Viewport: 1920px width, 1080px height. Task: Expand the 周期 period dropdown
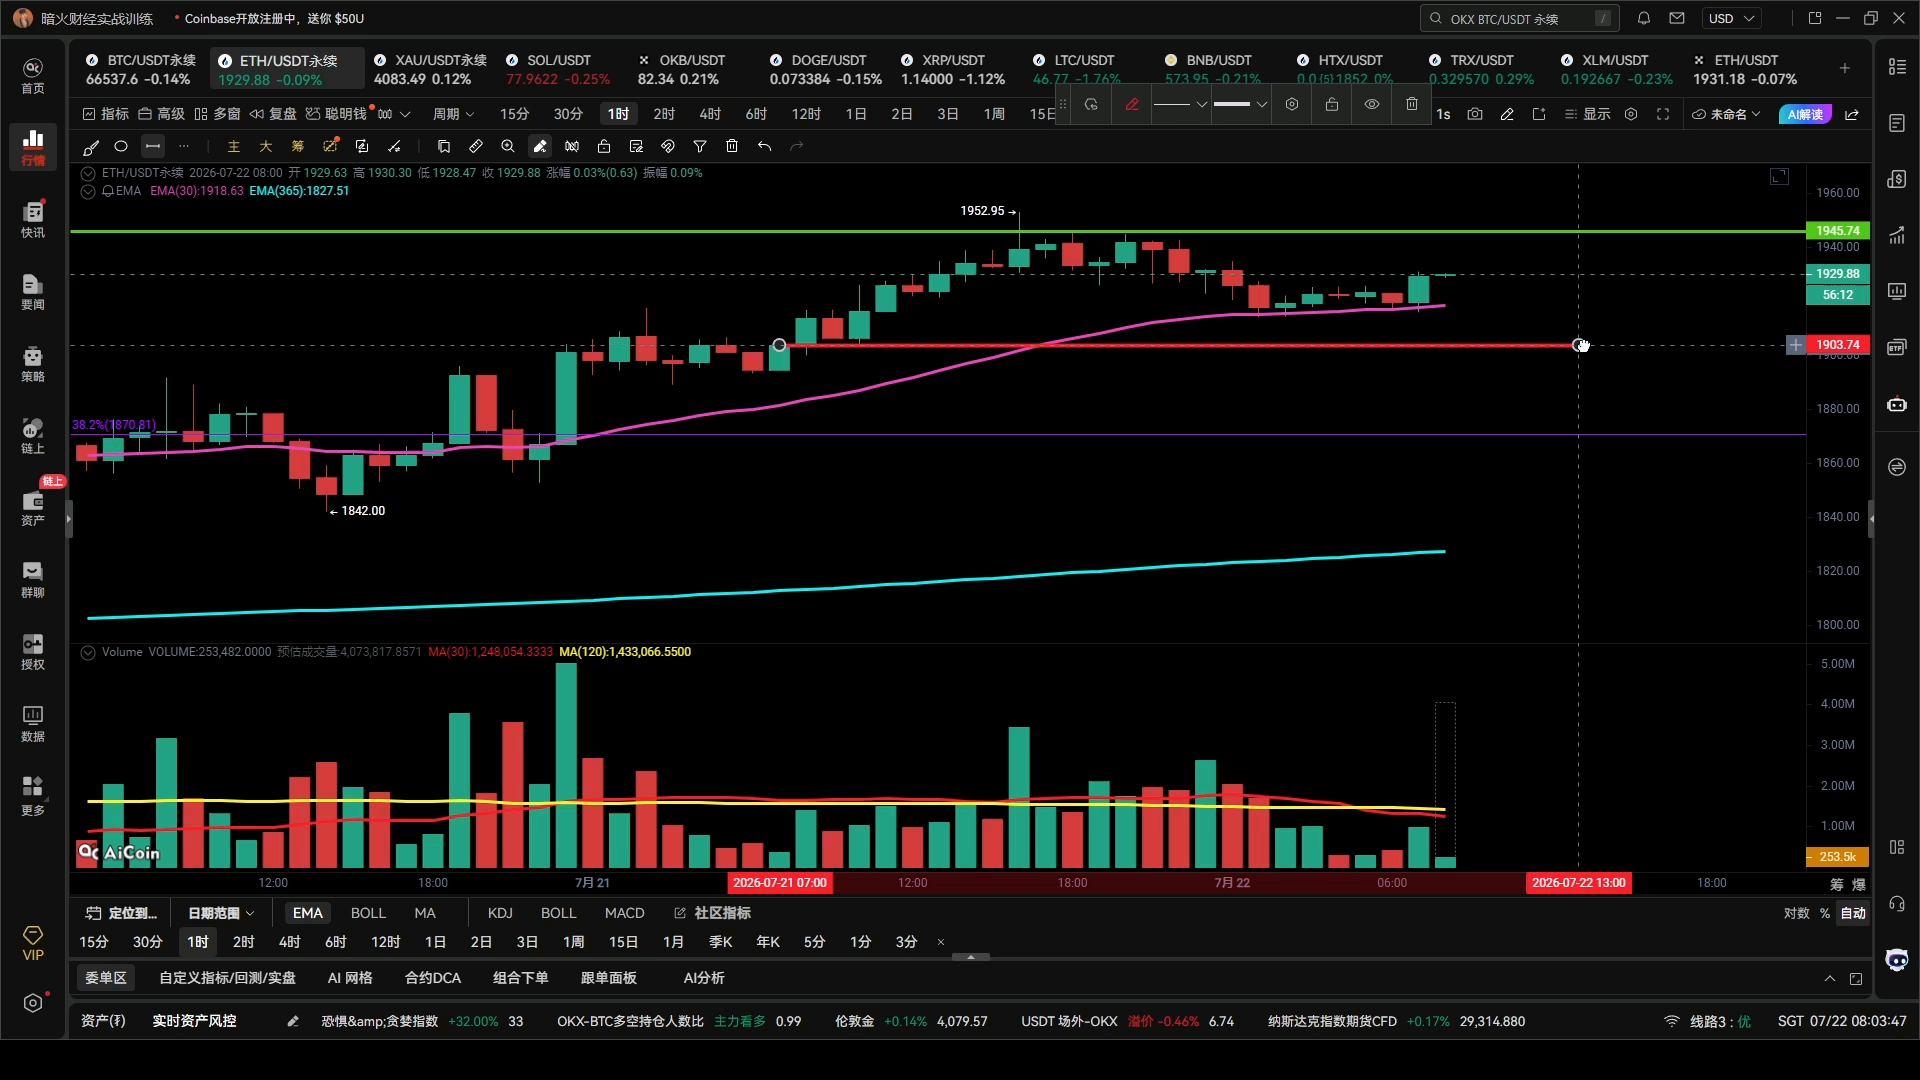pyautogui.click(x=453, y=114)
